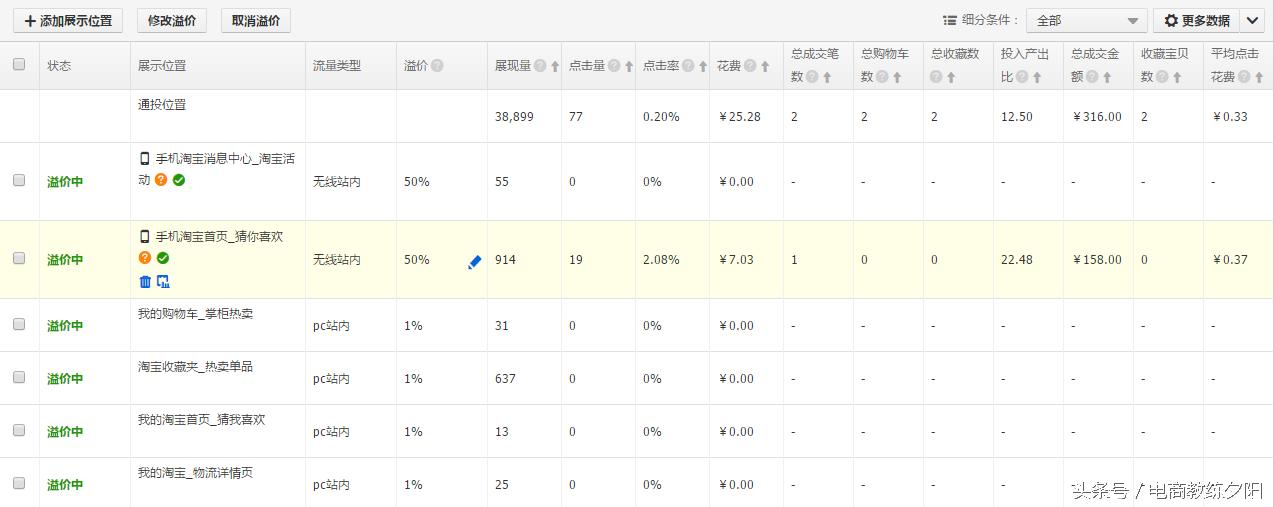Tick the checkbox for 我的购物车_掌柜热卖 row
The height and width of the screenshot is (507, 1274).
point(19,324)
